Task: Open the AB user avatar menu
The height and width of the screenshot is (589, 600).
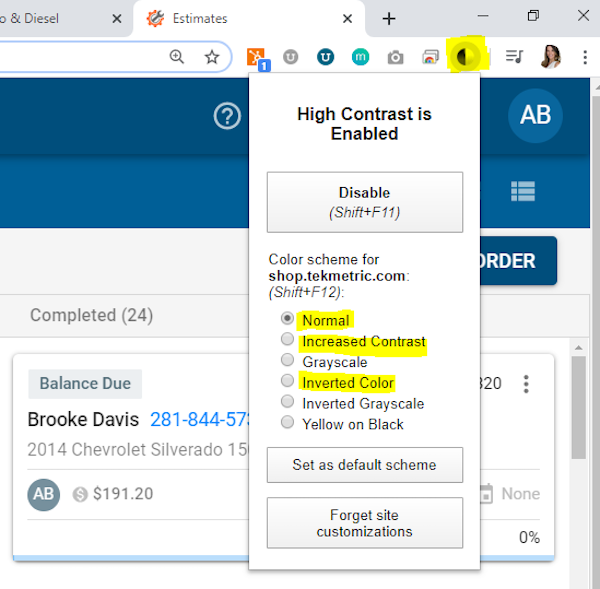Action: 535,115
